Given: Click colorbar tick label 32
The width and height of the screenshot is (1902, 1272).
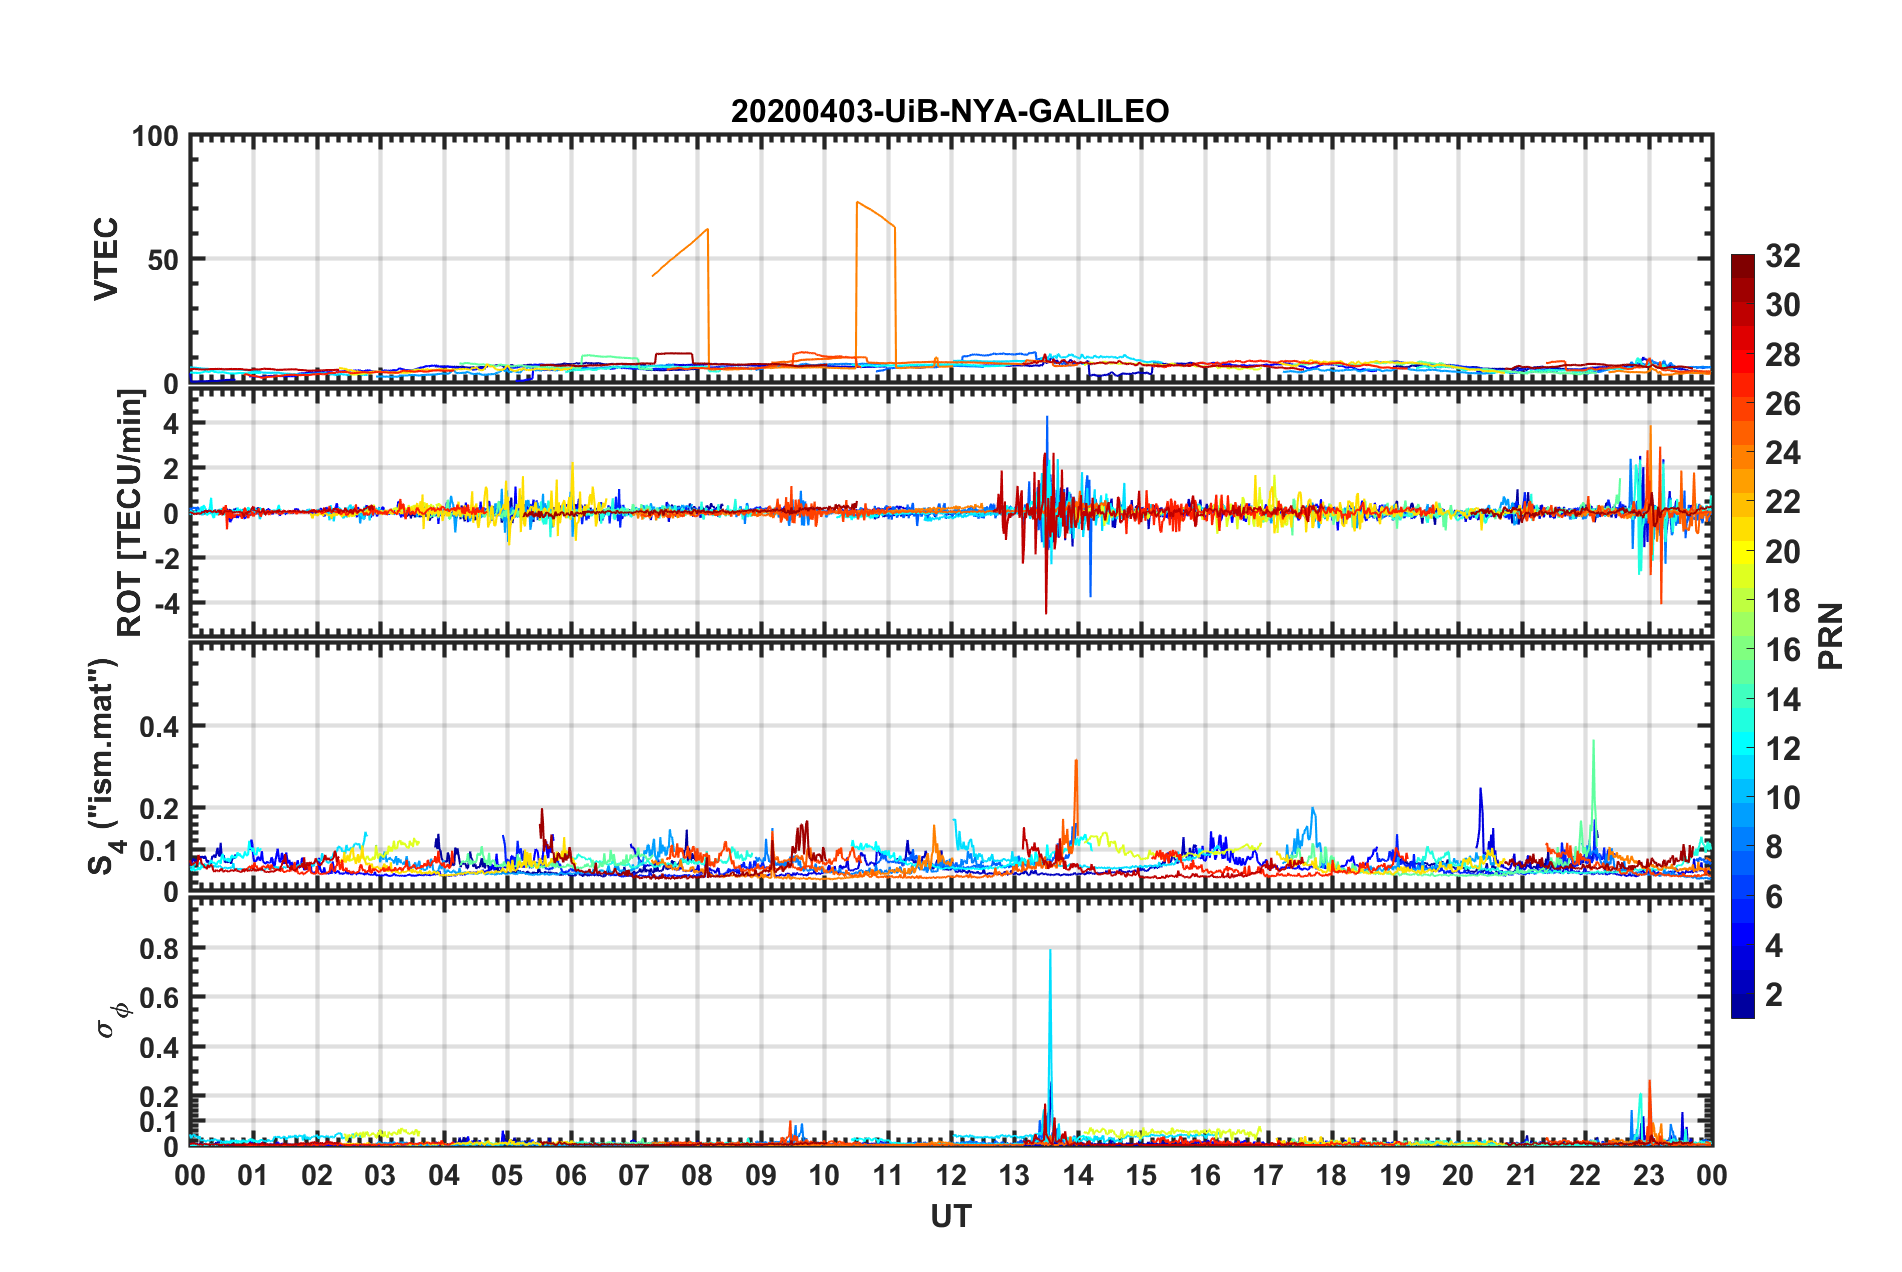Looking at the screenshot, I should click(x=1782, y=256).
